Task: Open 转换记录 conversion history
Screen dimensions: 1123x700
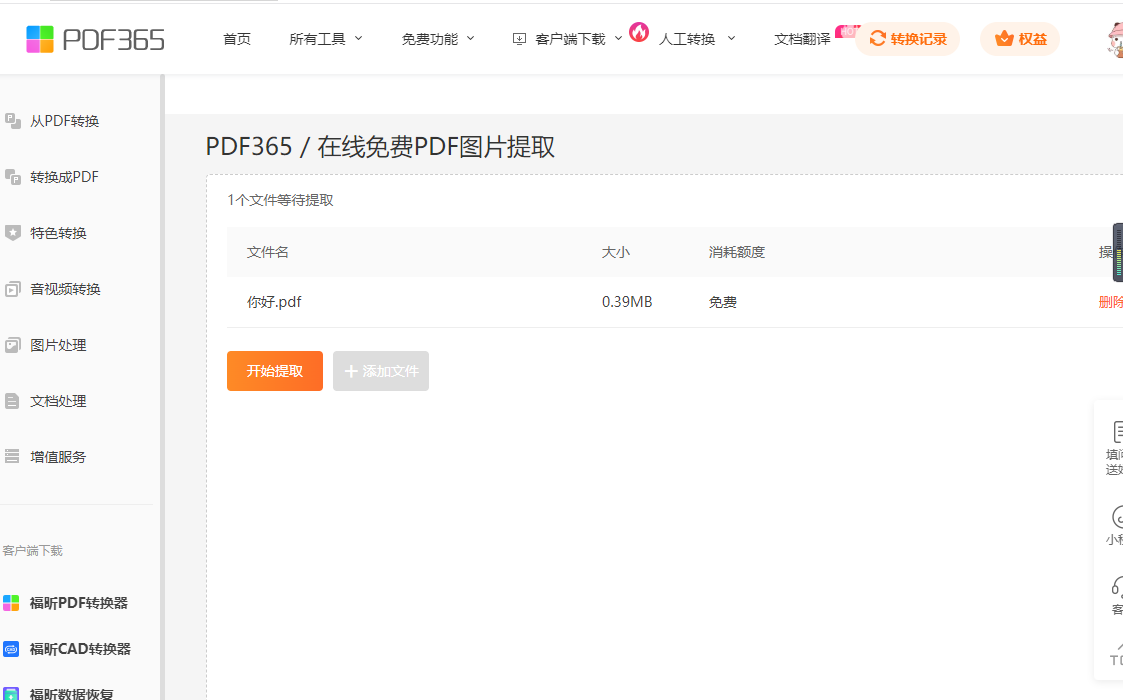Action: click(907, 39)
